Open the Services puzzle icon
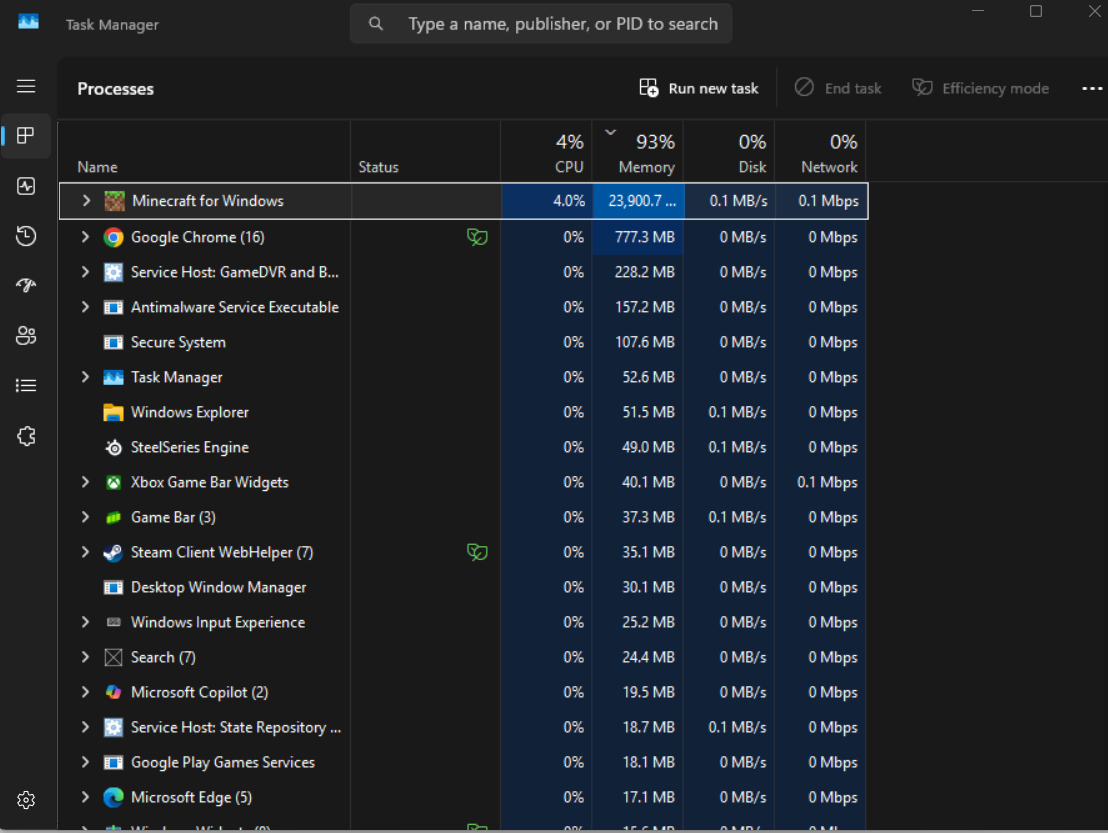1108x833 pixels. coord(26,436)
